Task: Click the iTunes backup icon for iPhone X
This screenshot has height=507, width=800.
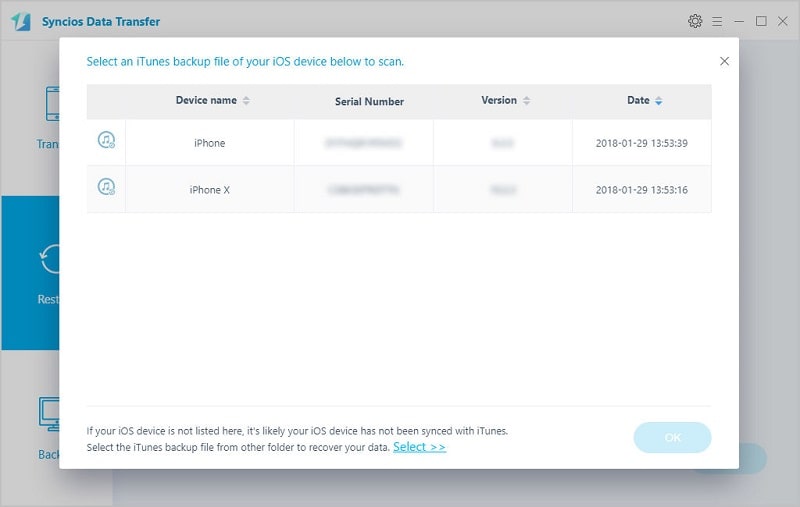Action: [106, 187]
